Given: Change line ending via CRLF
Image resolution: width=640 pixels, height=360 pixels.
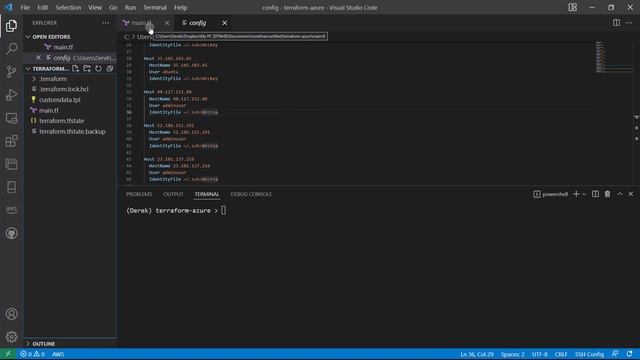Looking at the screenshot, I should click(x=561, y=354).
